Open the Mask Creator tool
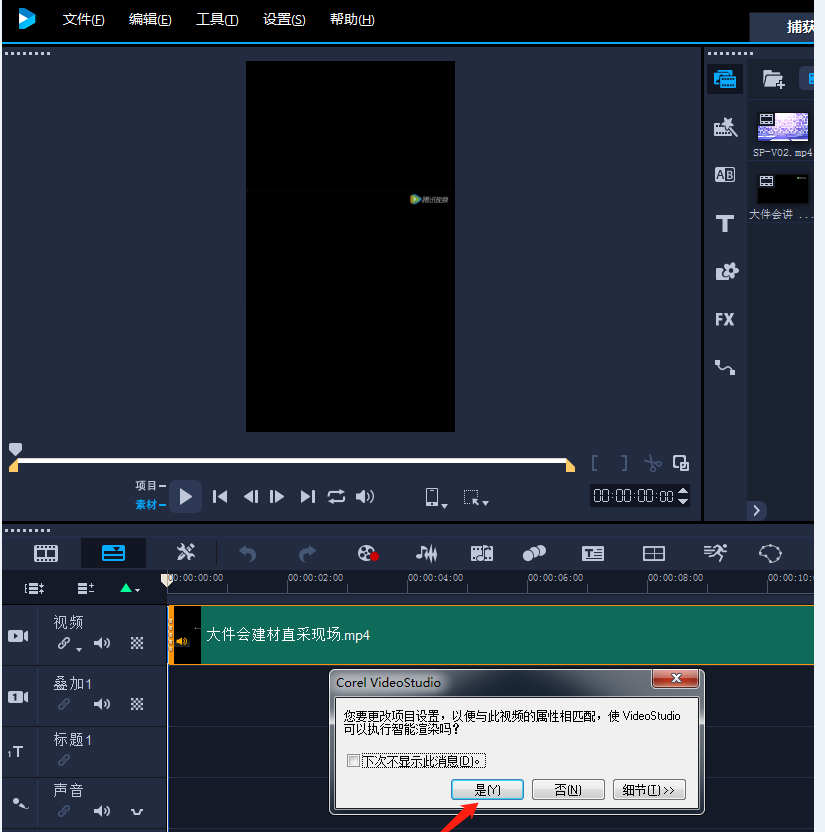This screenshot has width=825, height=832. (x=770, y=553)
